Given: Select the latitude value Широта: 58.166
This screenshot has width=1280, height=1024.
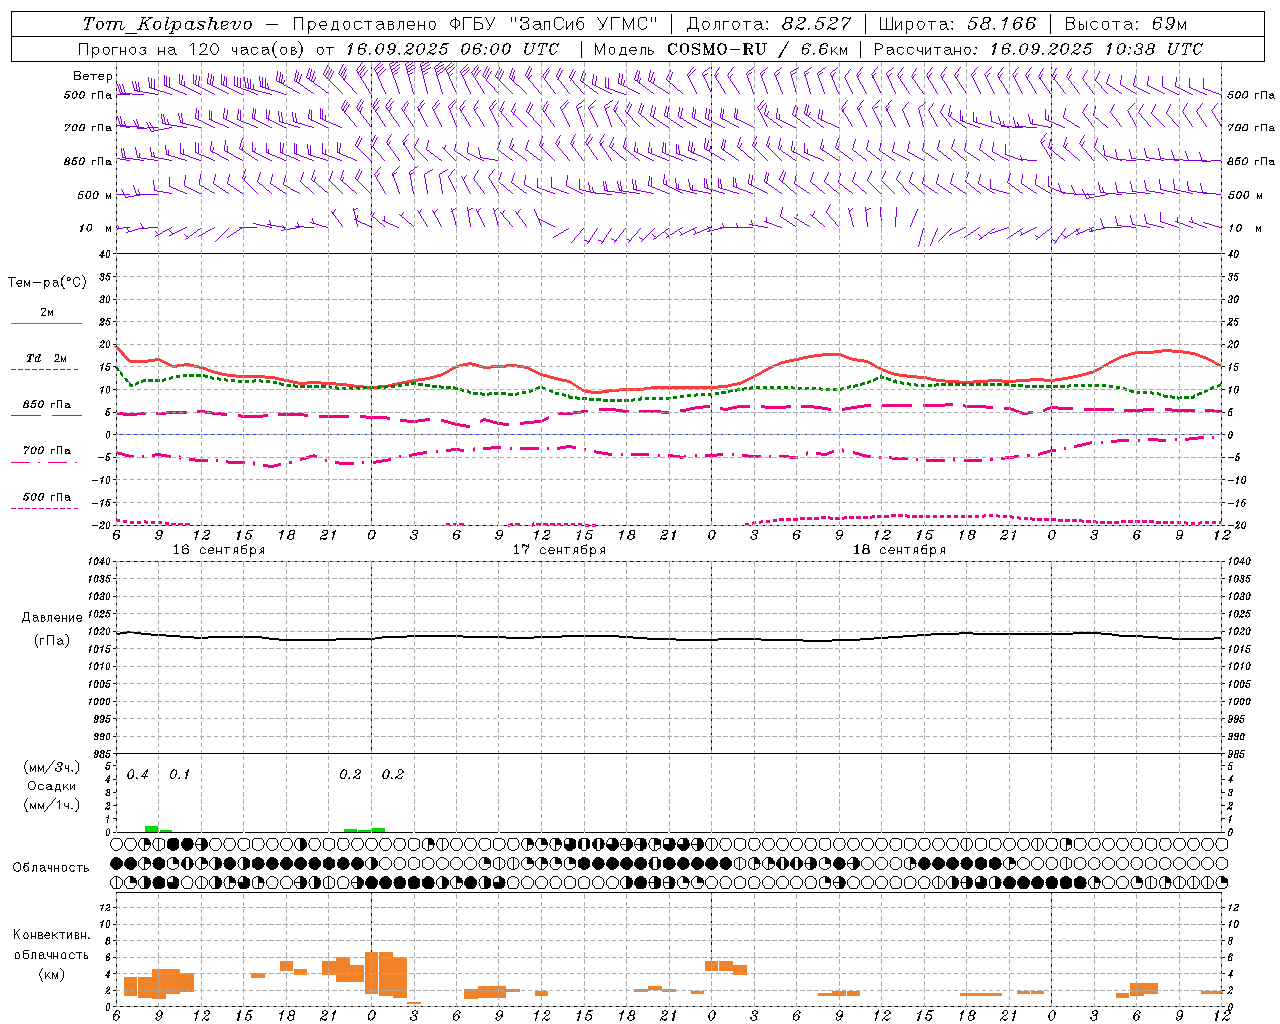Looking at the screenshot, I should tap(958, 24).
